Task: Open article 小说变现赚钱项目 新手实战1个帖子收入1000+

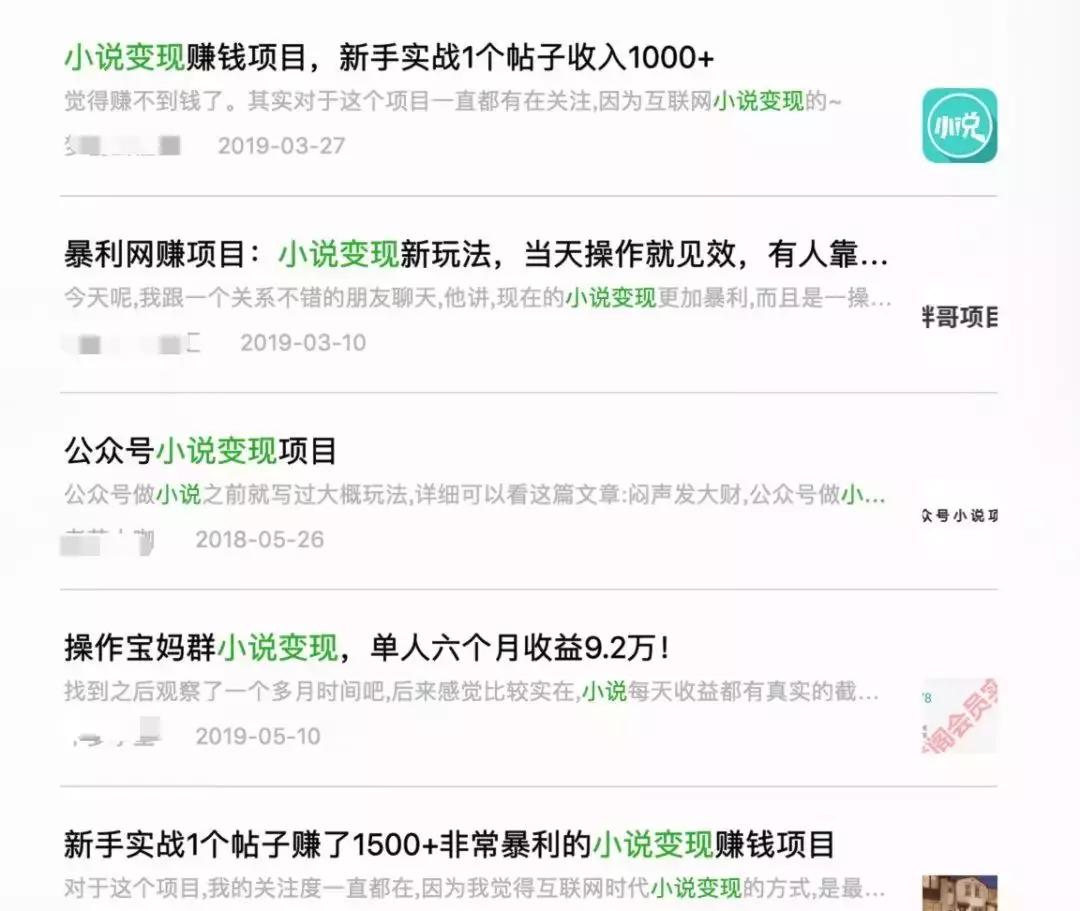Action: click(x=389, y=57)
